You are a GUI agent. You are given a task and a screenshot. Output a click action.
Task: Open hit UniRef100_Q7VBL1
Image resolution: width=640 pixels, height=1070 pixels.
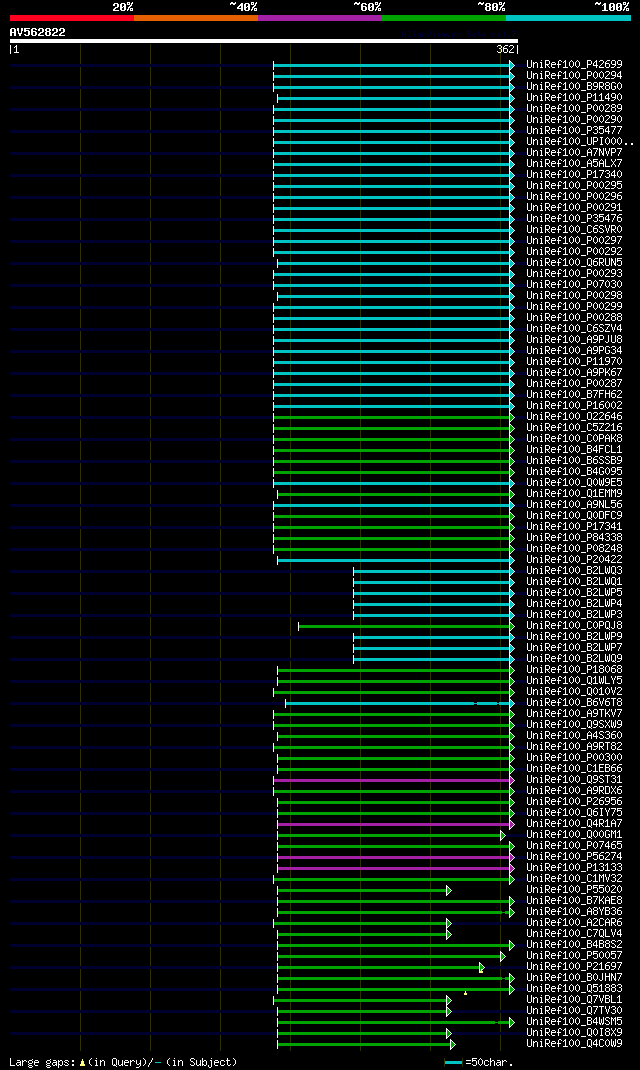574,1000
